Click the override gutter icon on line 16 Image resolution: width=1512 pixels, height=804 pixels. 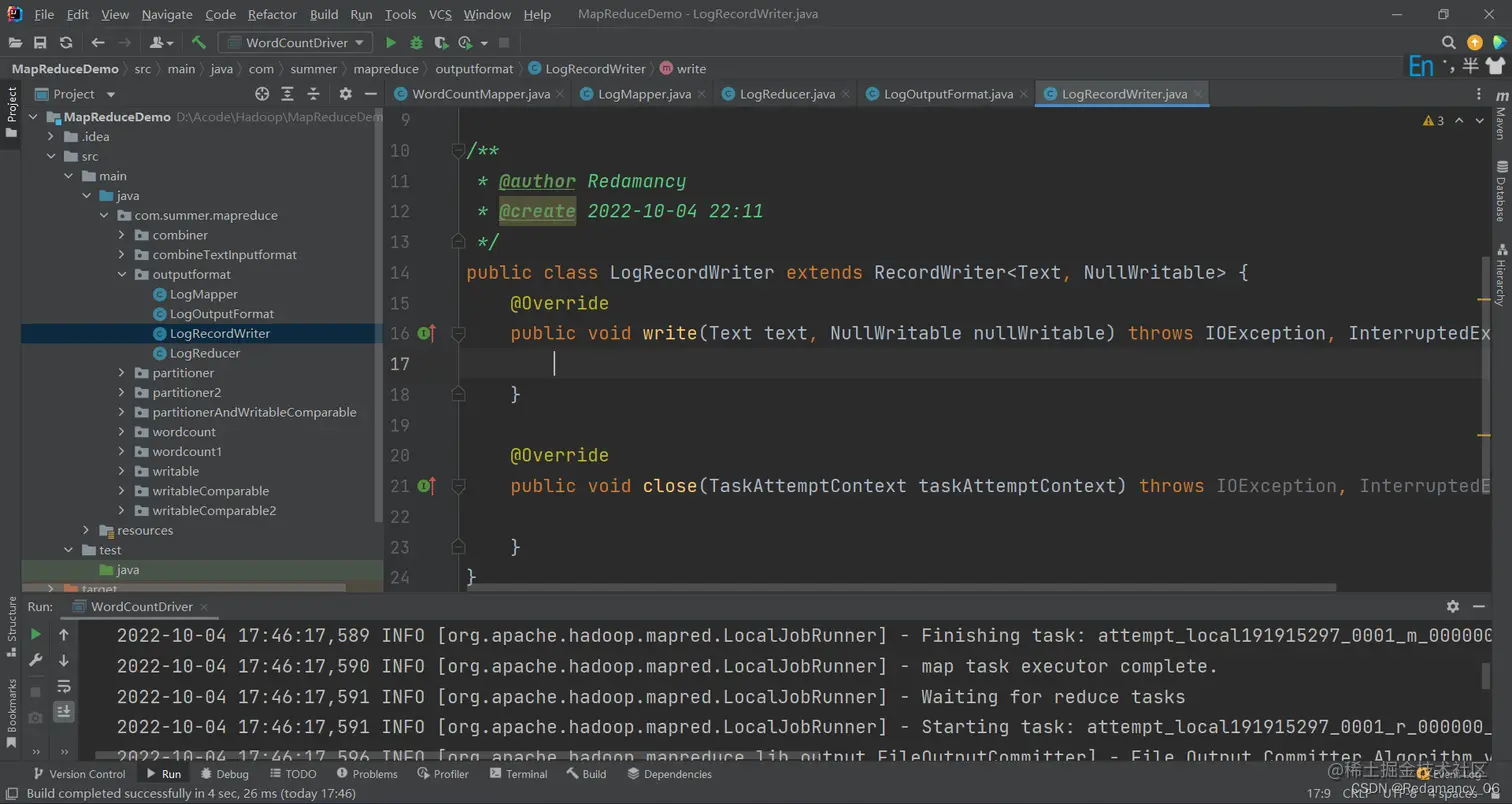427,333
